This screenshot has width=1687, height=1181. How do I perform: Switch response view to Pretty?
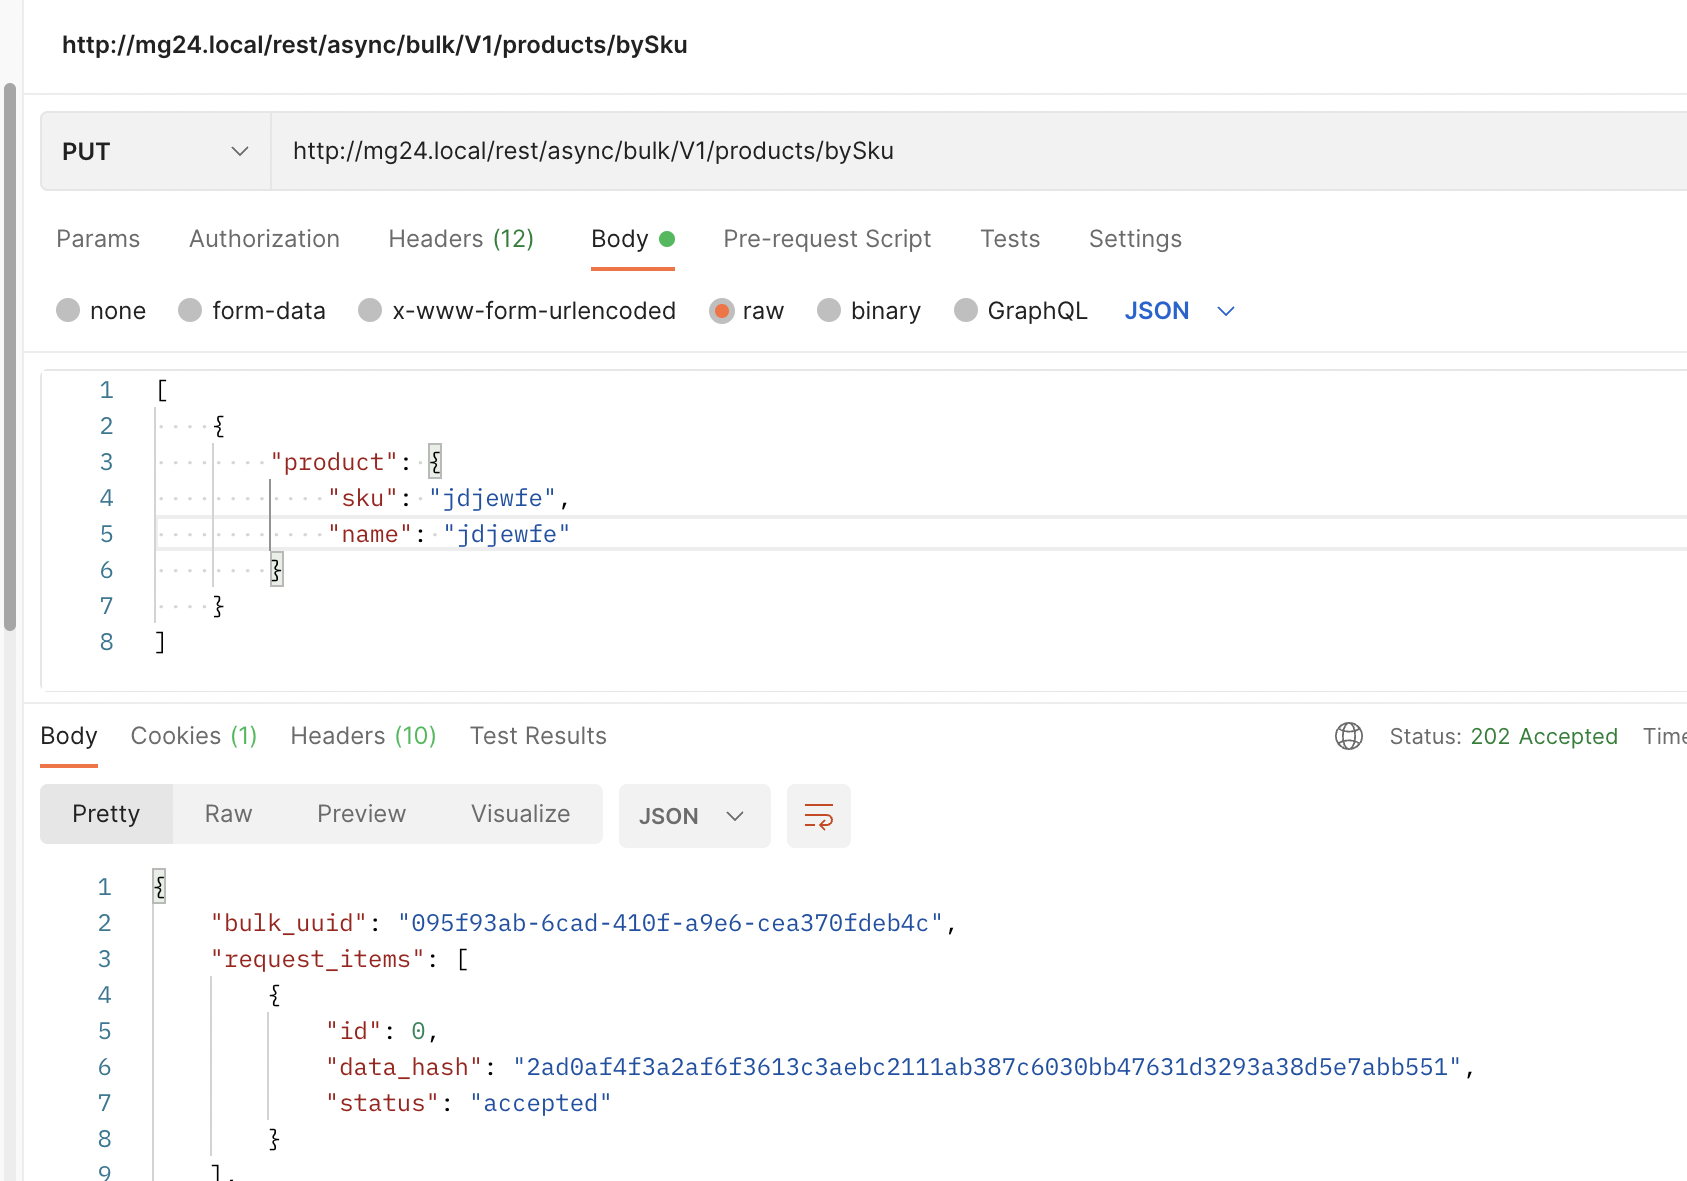tap(106, 814)
